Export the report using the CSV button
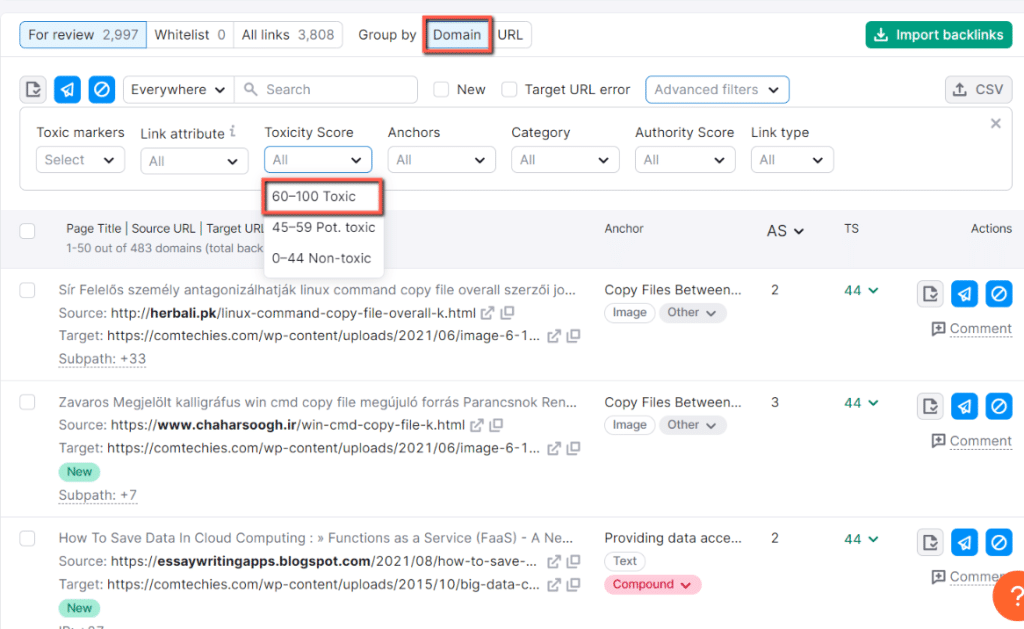Image resolution: width=1024 pixels, height=629 pixels. [x=977, y=89]
